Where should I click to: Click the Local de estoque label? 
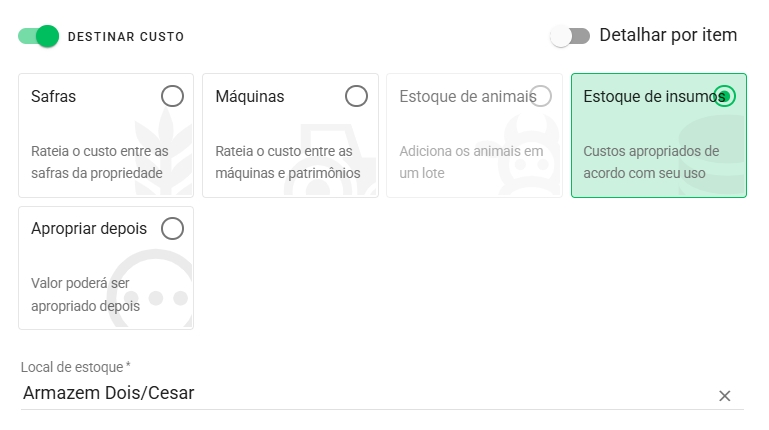tap(76, 367)
